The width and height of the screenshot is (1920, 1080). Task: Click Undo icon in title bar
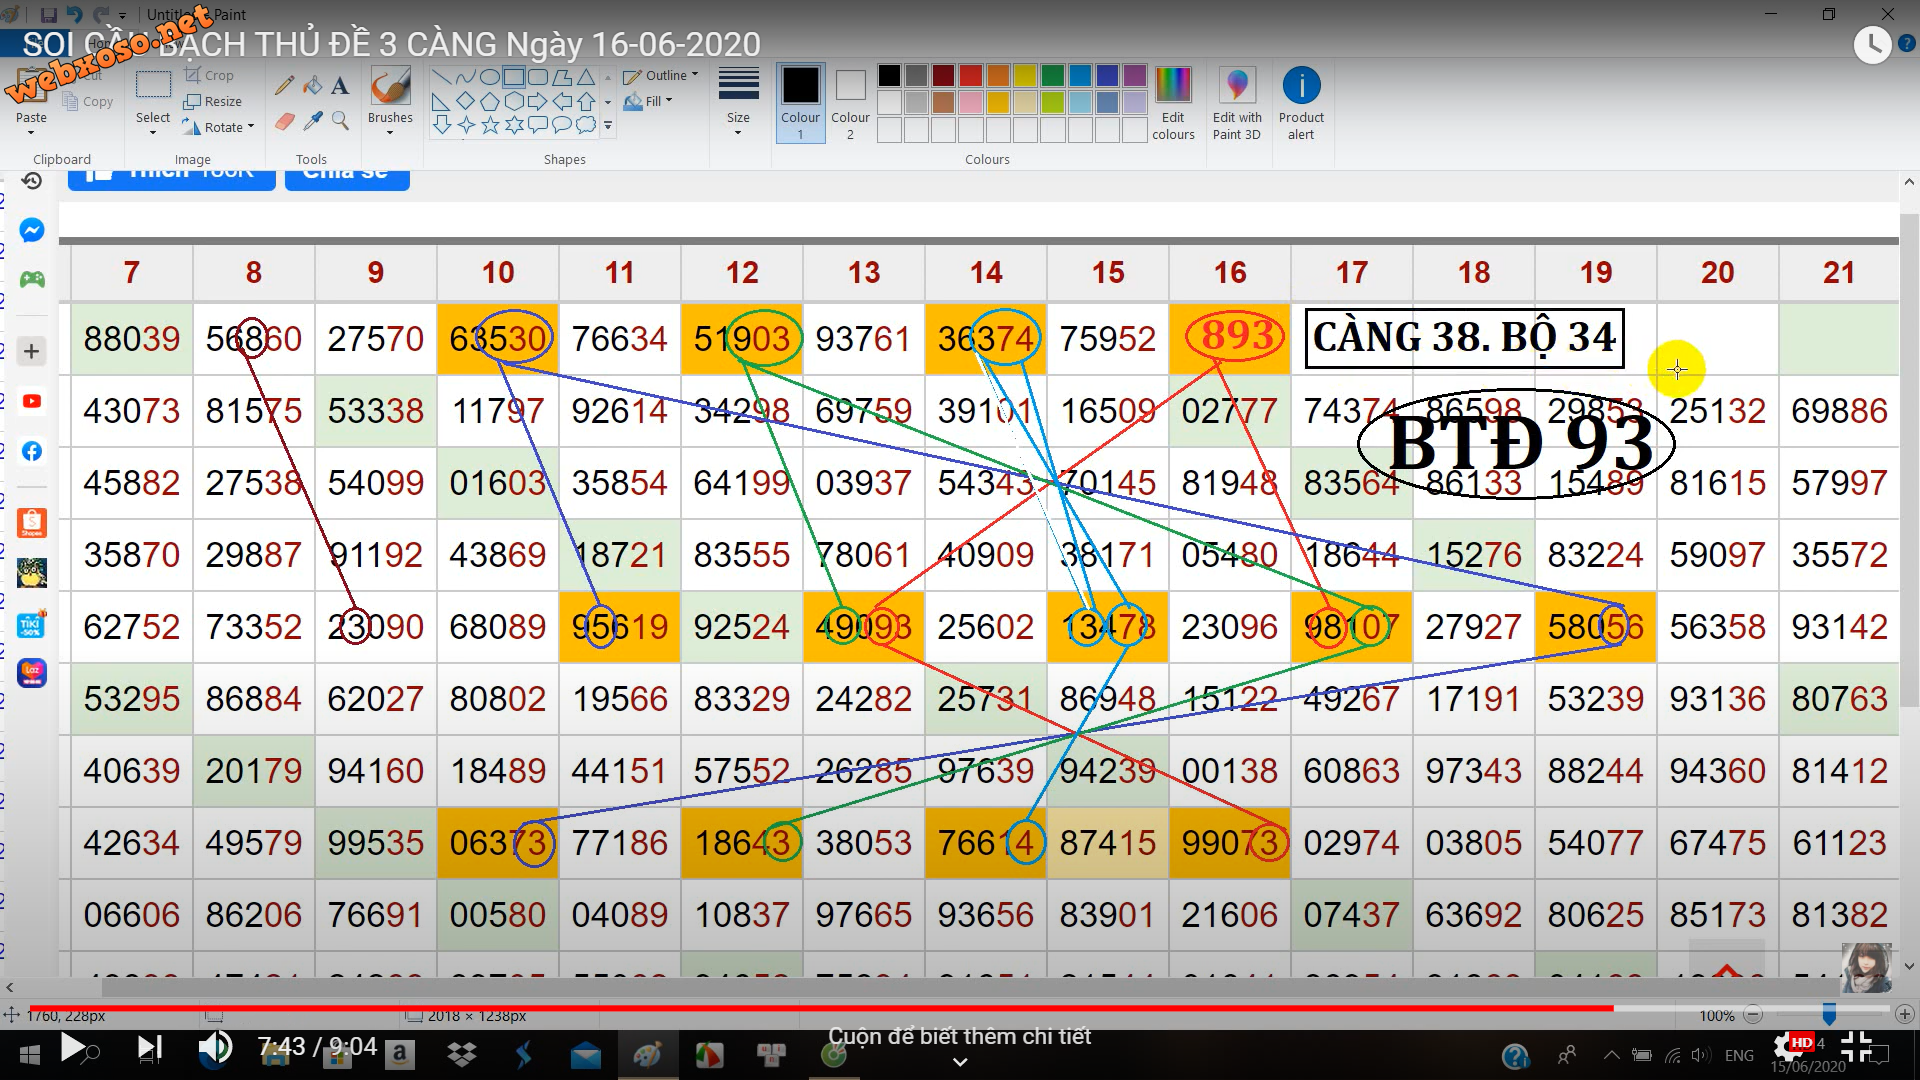tap(75, 15)
